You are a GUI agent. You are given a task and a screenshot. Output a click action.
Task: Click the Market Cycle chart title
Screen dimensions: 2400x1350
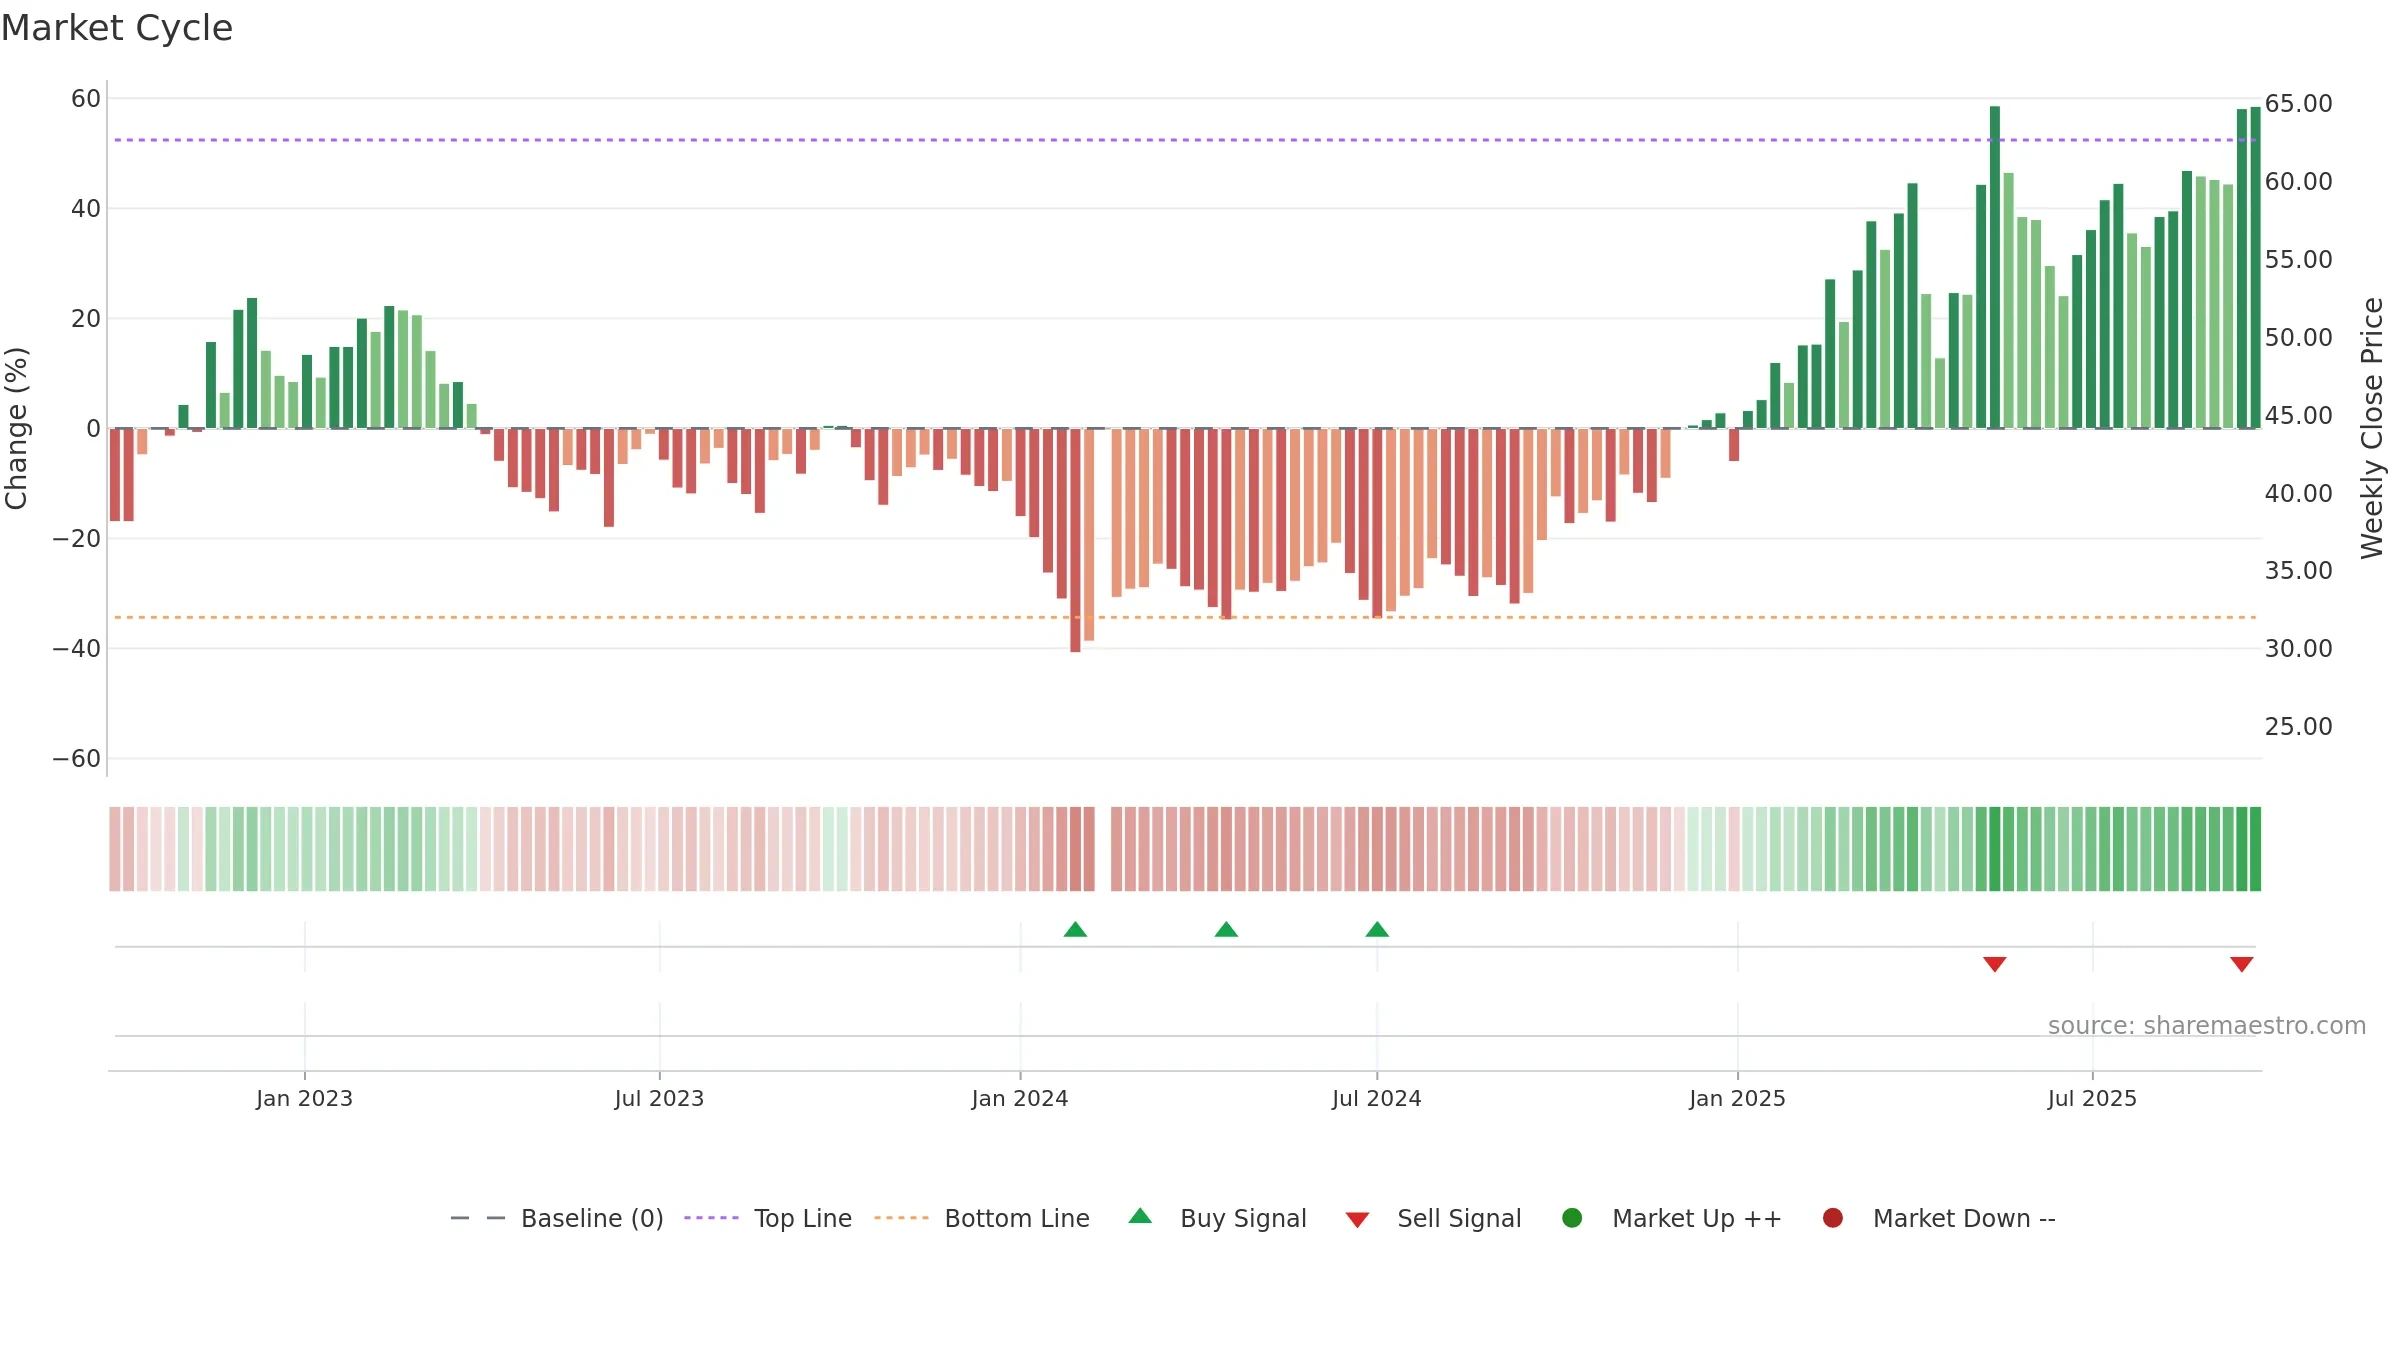point(117,28)
